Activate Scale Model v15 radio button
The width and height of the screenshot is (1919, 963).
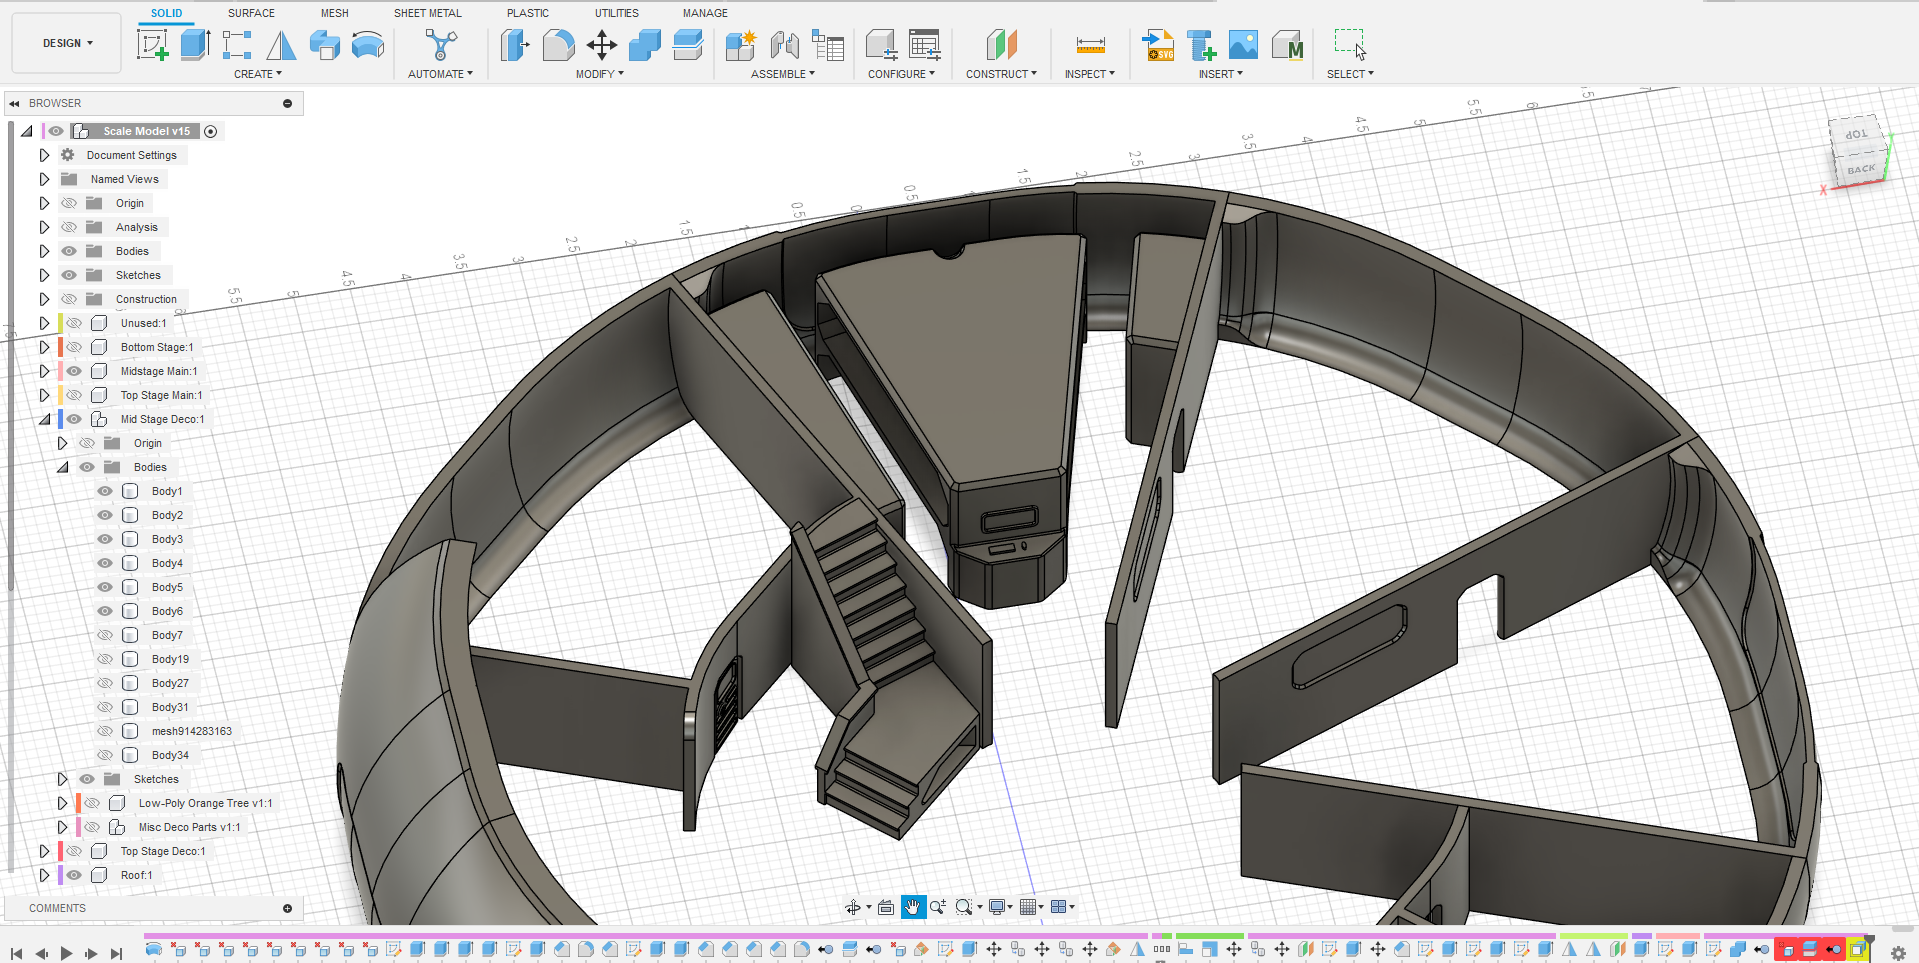pos(210,131)
